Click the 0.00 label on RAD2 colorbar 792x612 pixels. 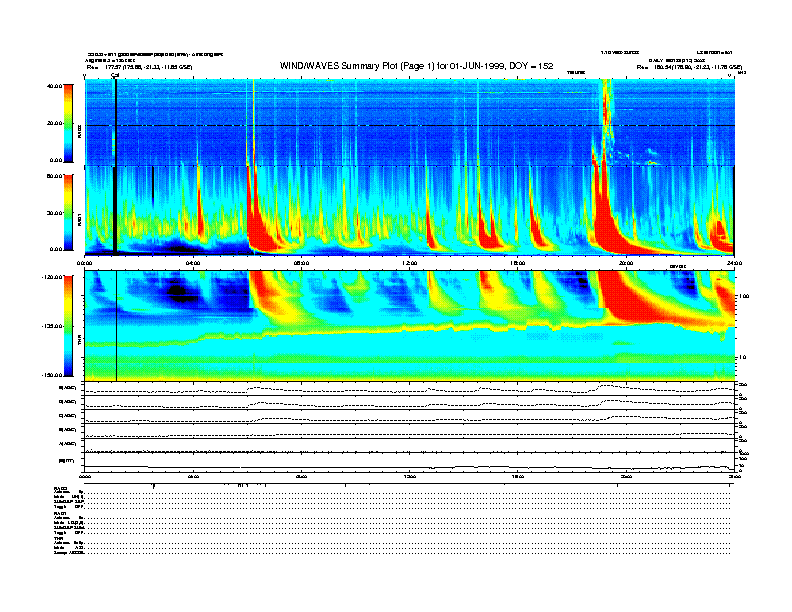57,161
